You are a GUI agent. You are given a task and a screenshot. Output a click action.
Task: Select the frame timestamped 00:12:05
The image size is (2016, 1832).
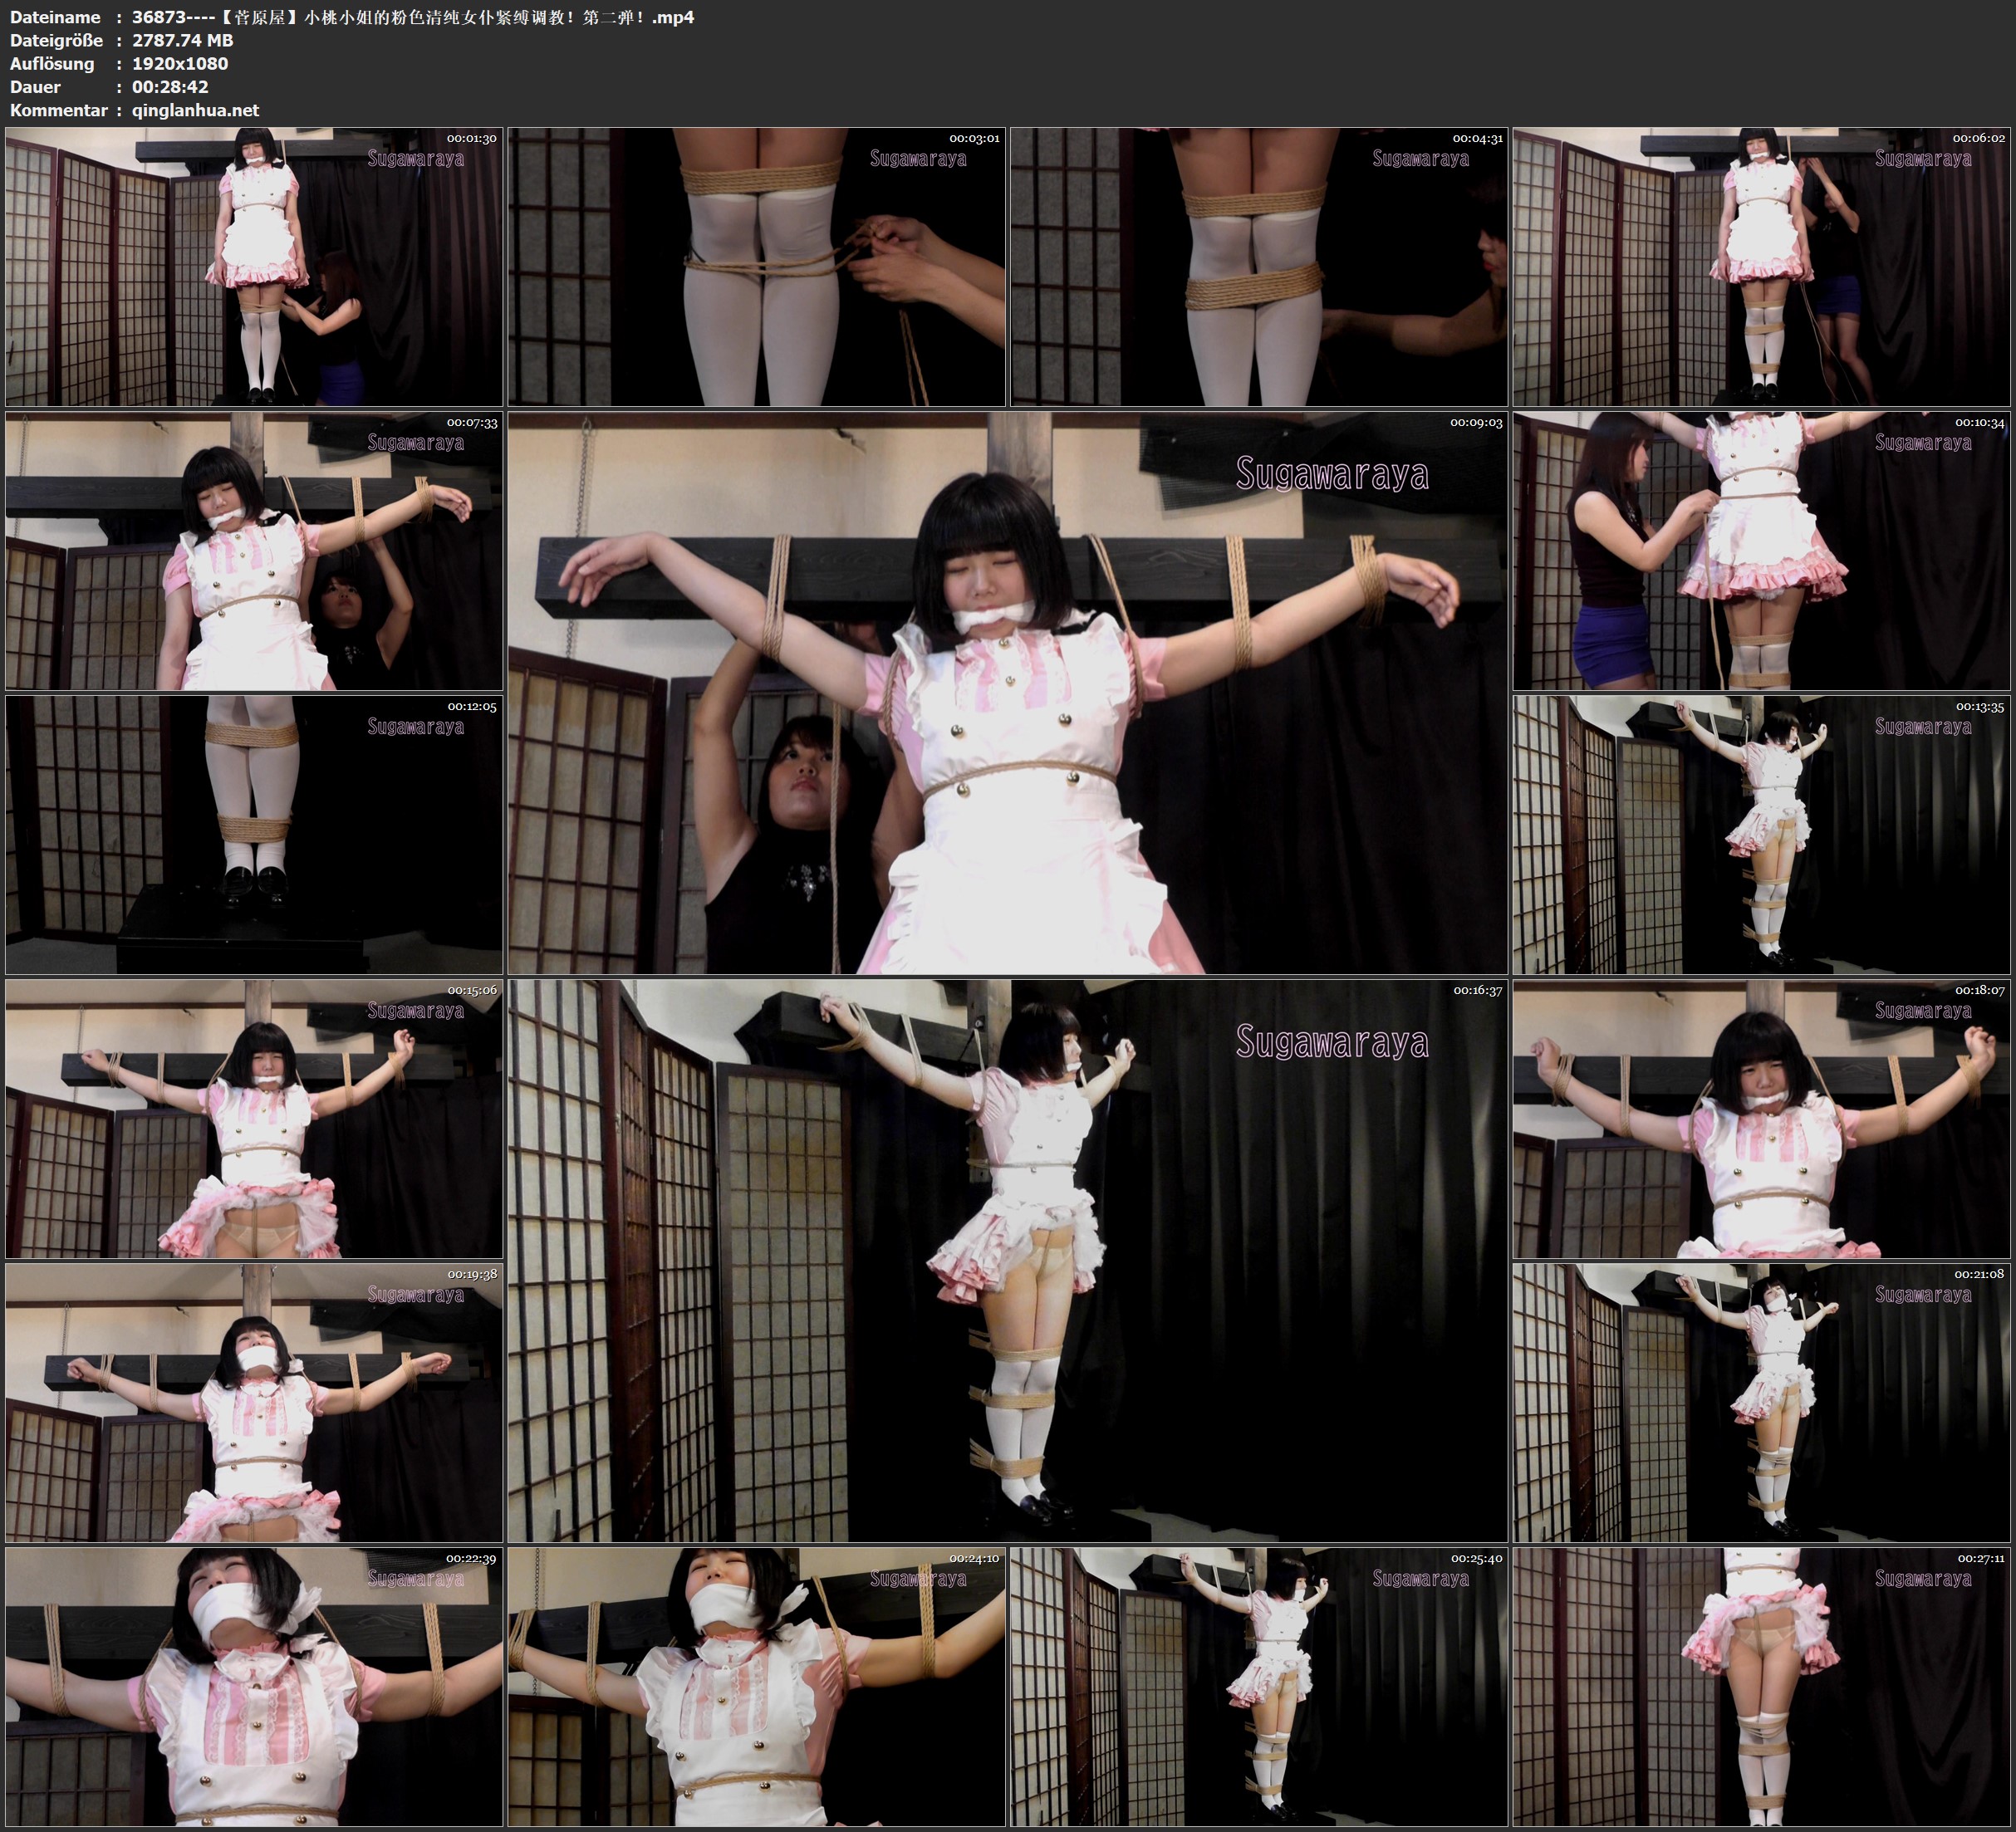254,835
